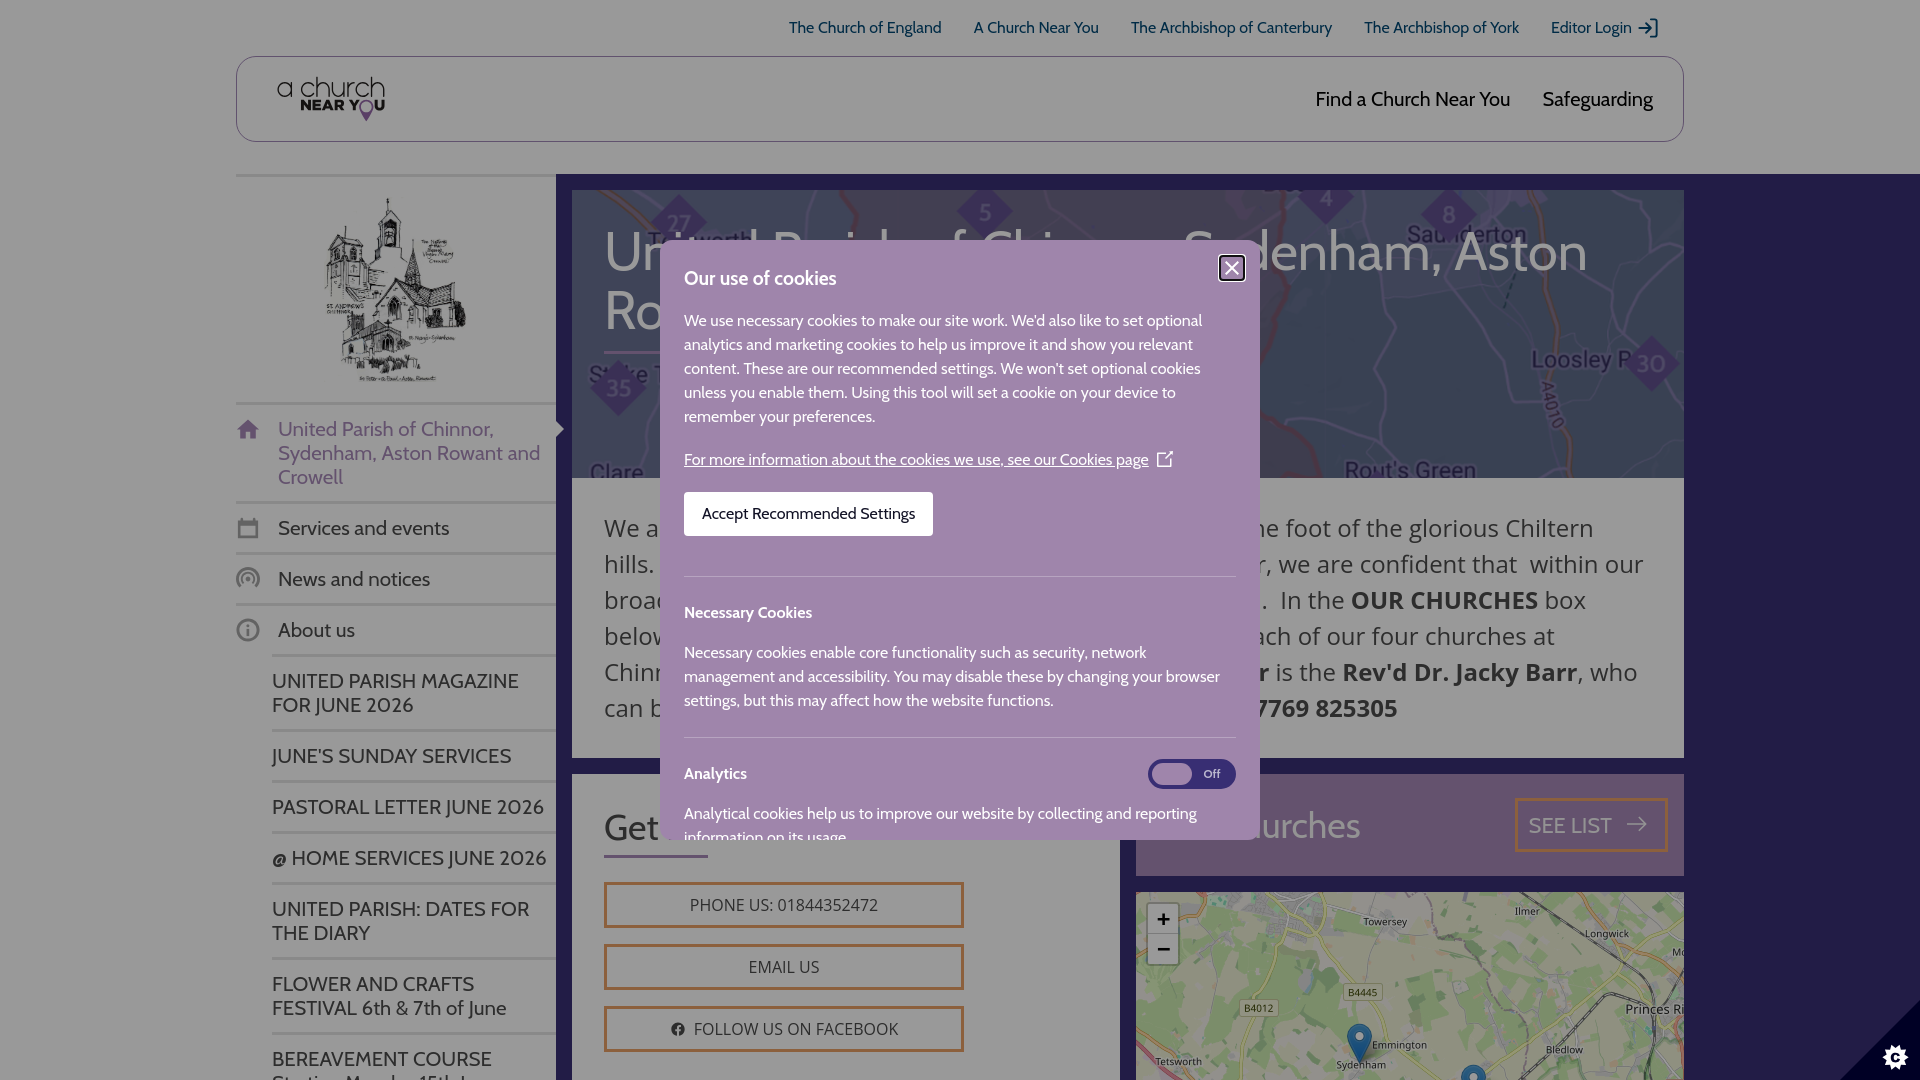This screenshot has height=1080, width=1920.
Task: Open The Church of England link
Action: pos(865,28)
